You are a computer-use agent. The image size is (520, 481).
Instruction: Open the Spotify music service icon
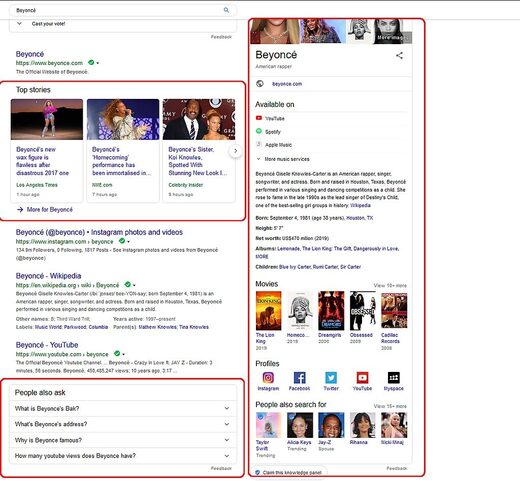tap(259, 131)
